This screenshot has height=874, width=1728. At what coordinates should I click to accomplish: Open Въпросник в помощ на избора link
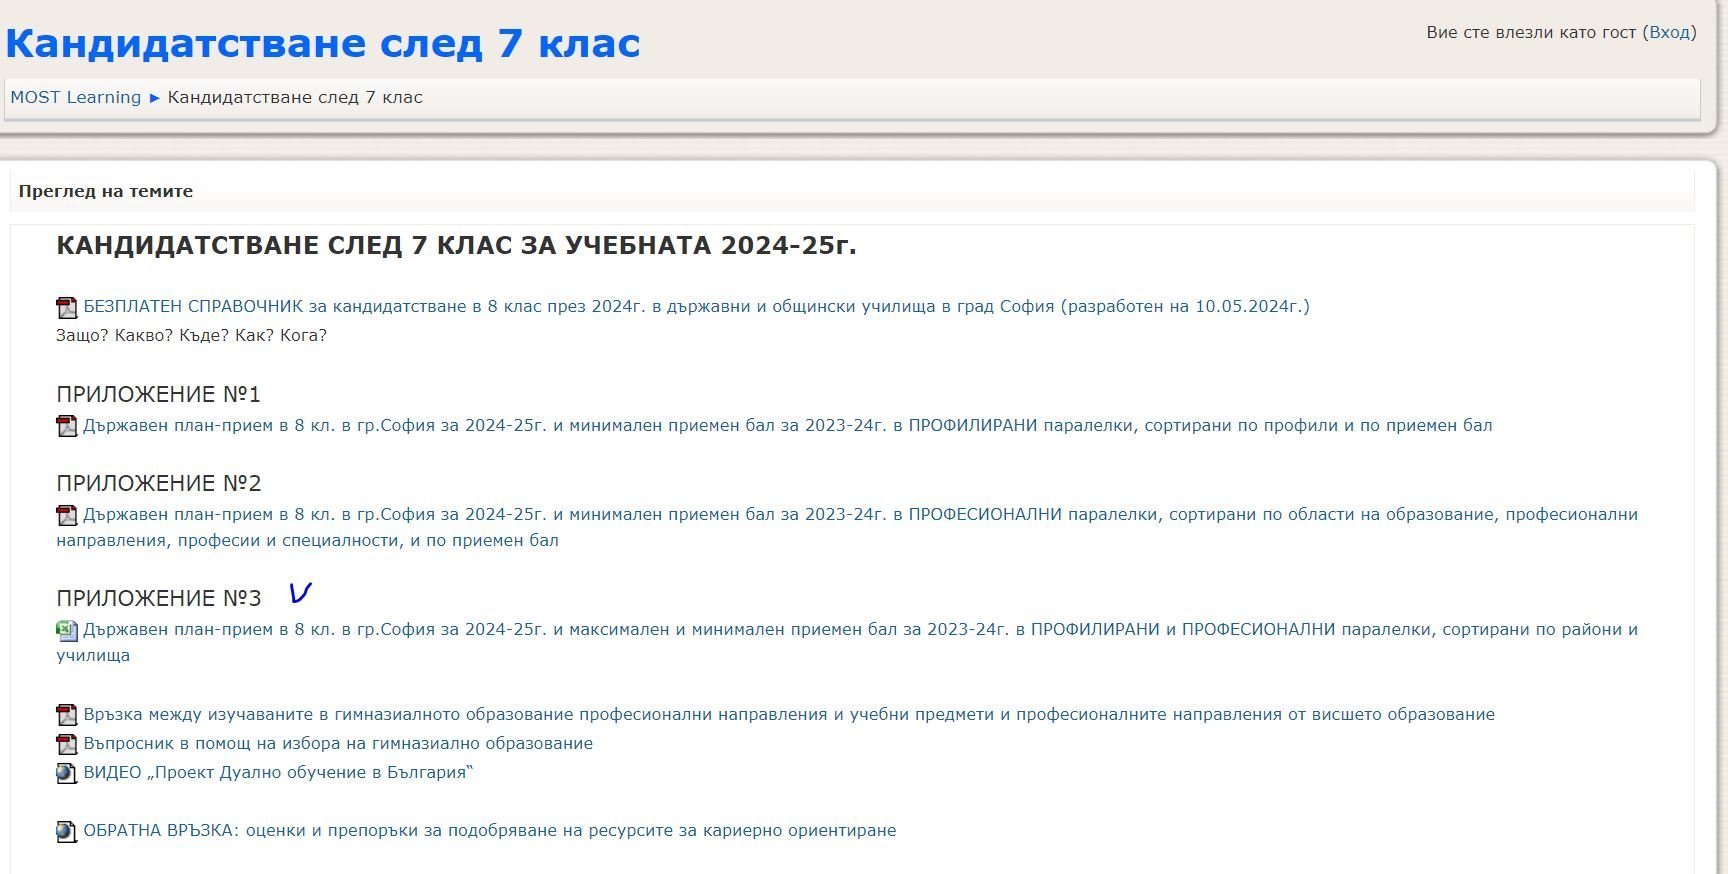pyautogui.click(x=337, y=743)
